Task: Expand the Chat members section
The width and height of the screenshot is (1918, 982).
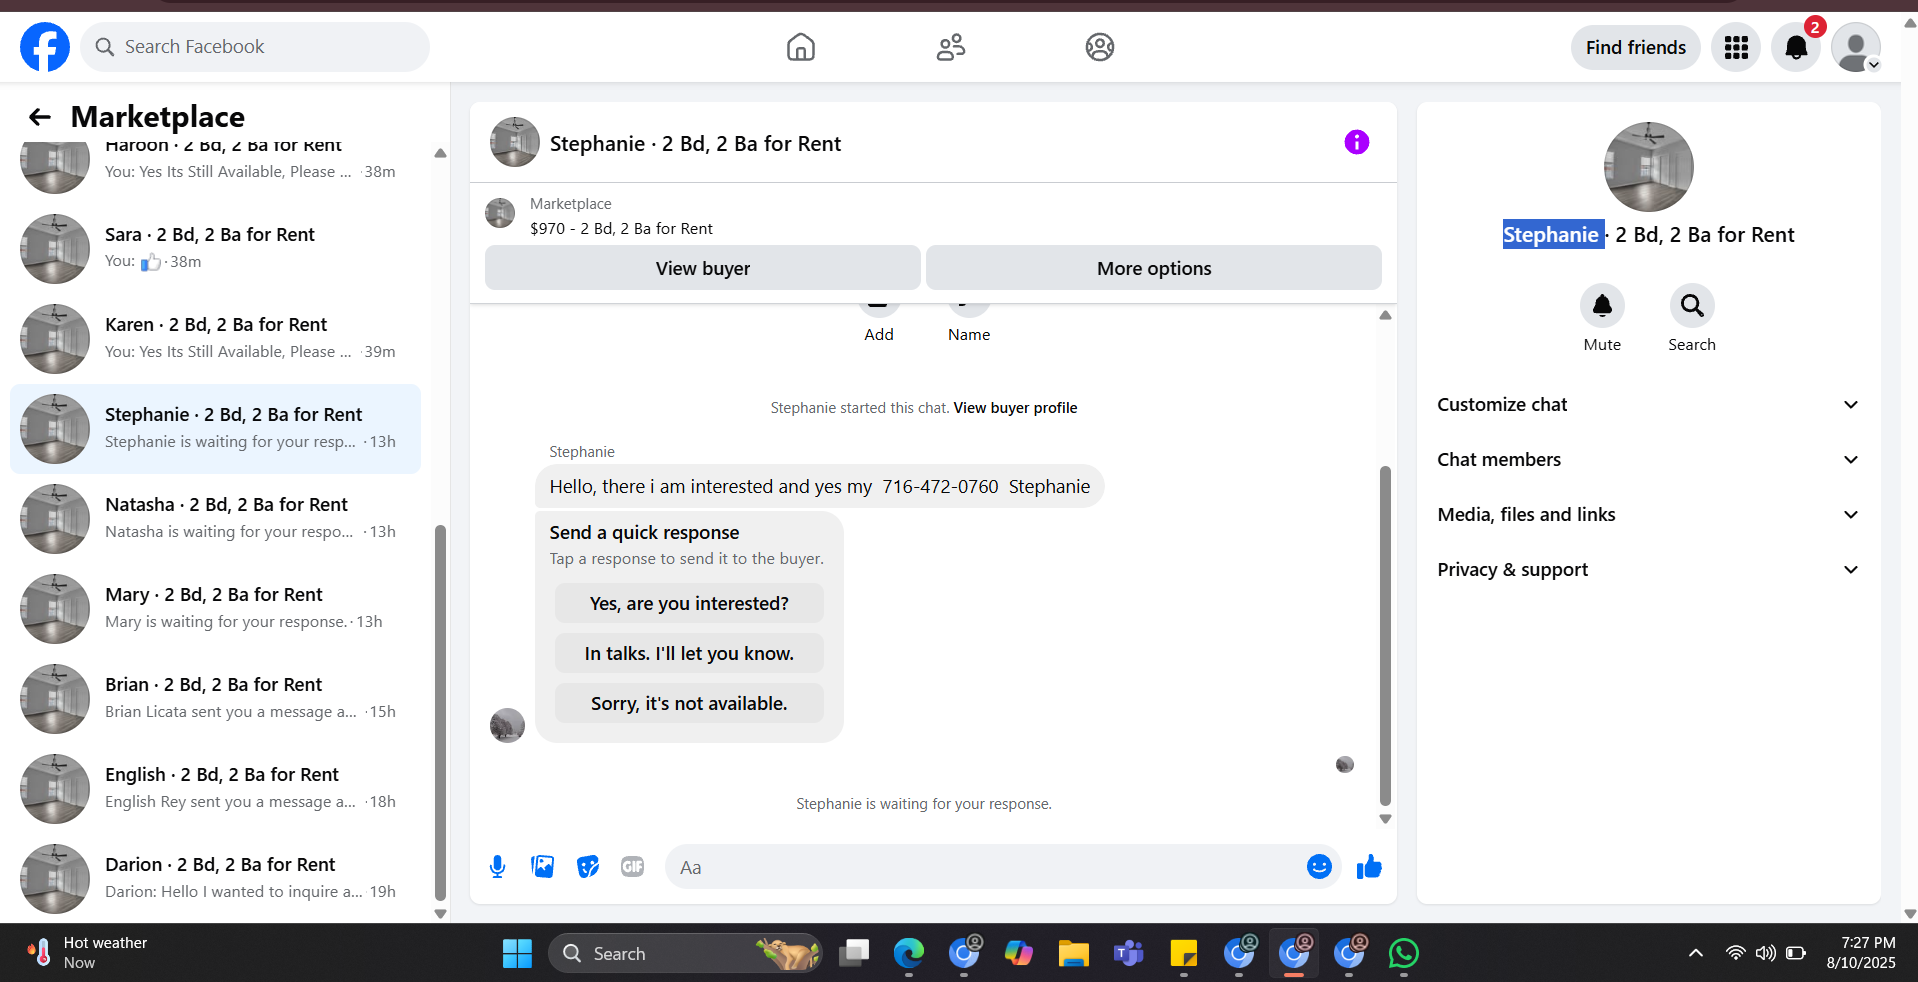Action: click(1648, 460)
